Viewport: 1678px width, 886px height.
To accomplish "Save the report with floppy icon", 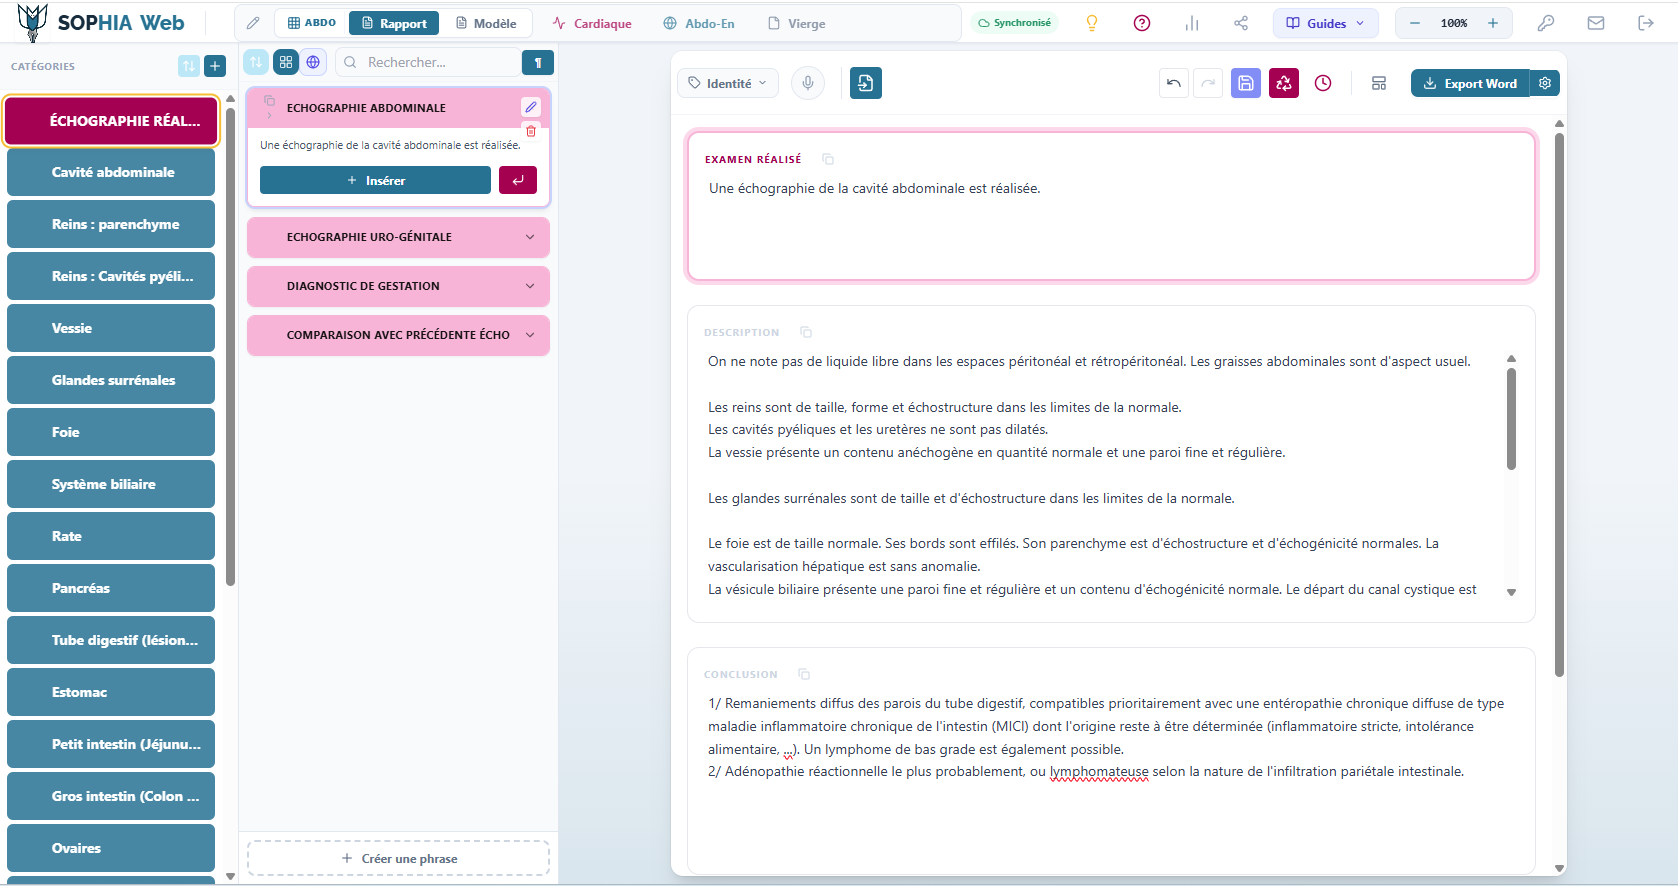I will [x=1246, y=83].
